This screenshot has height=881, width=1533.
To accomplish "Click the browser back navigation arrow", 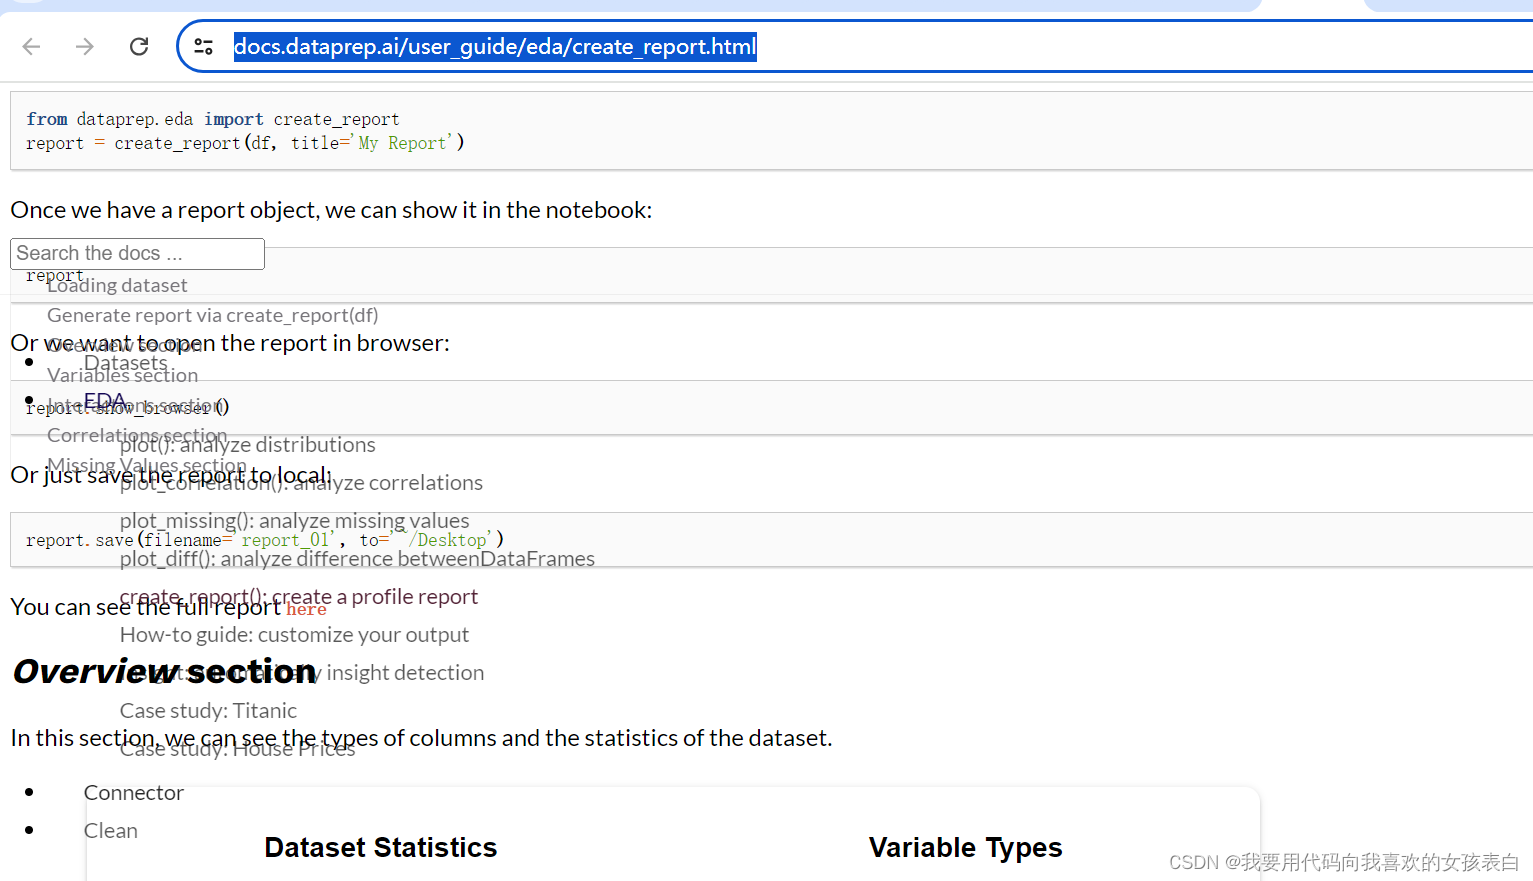I will (x=31, y=46).
